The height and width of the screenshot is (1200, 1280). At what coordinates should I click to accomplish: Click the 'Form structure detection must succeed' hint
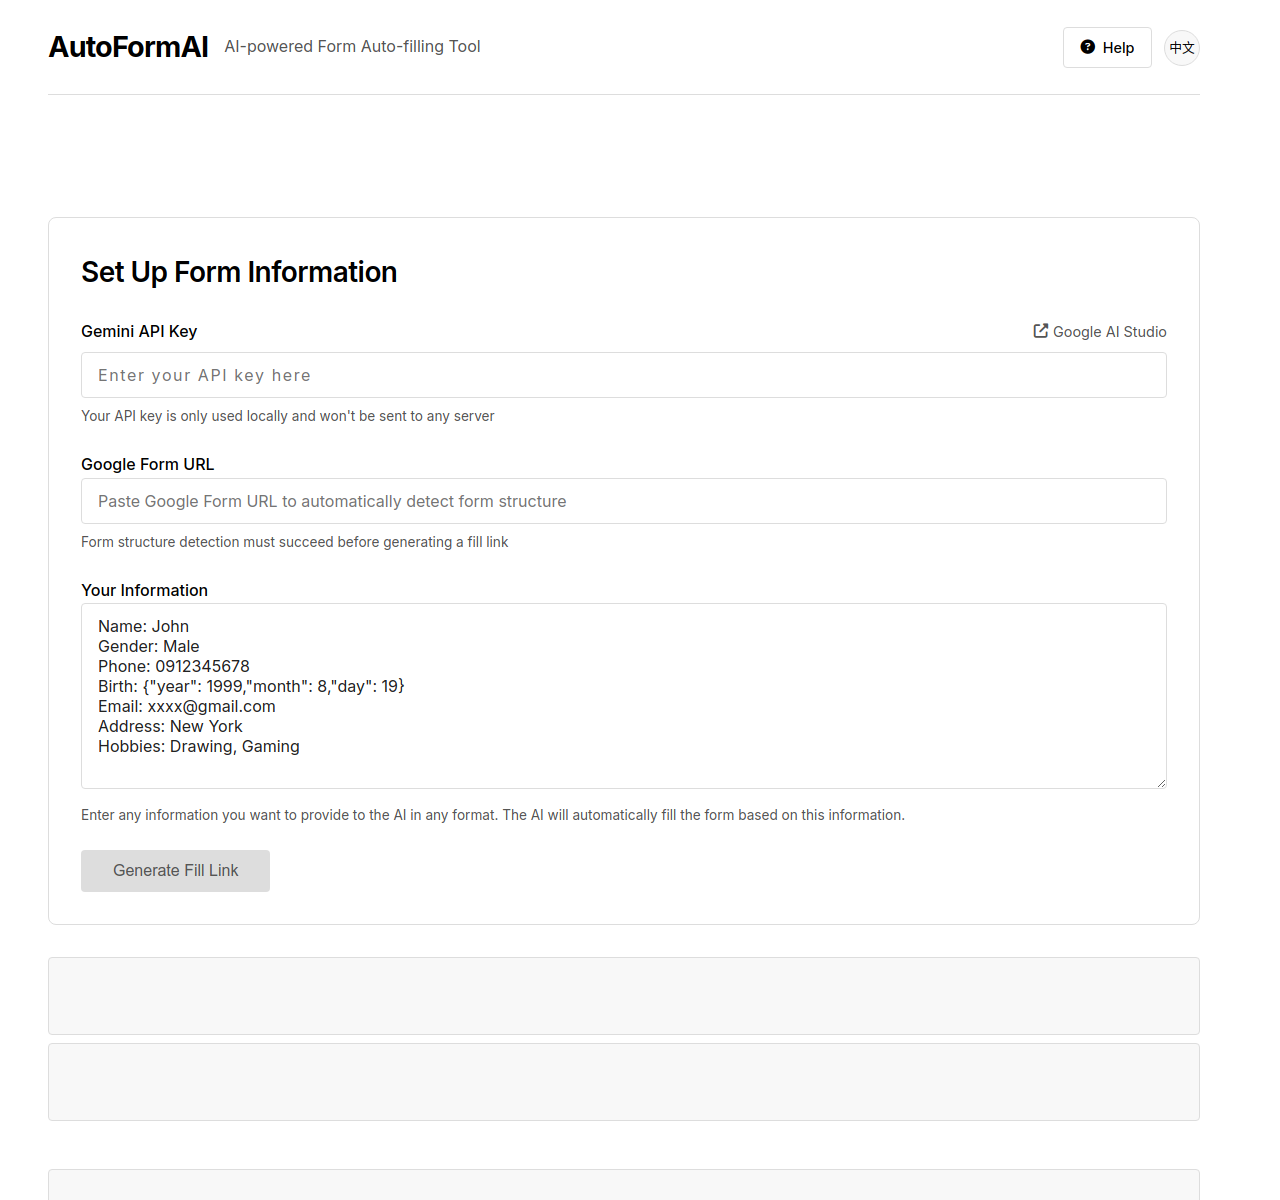tap(295, 542)
